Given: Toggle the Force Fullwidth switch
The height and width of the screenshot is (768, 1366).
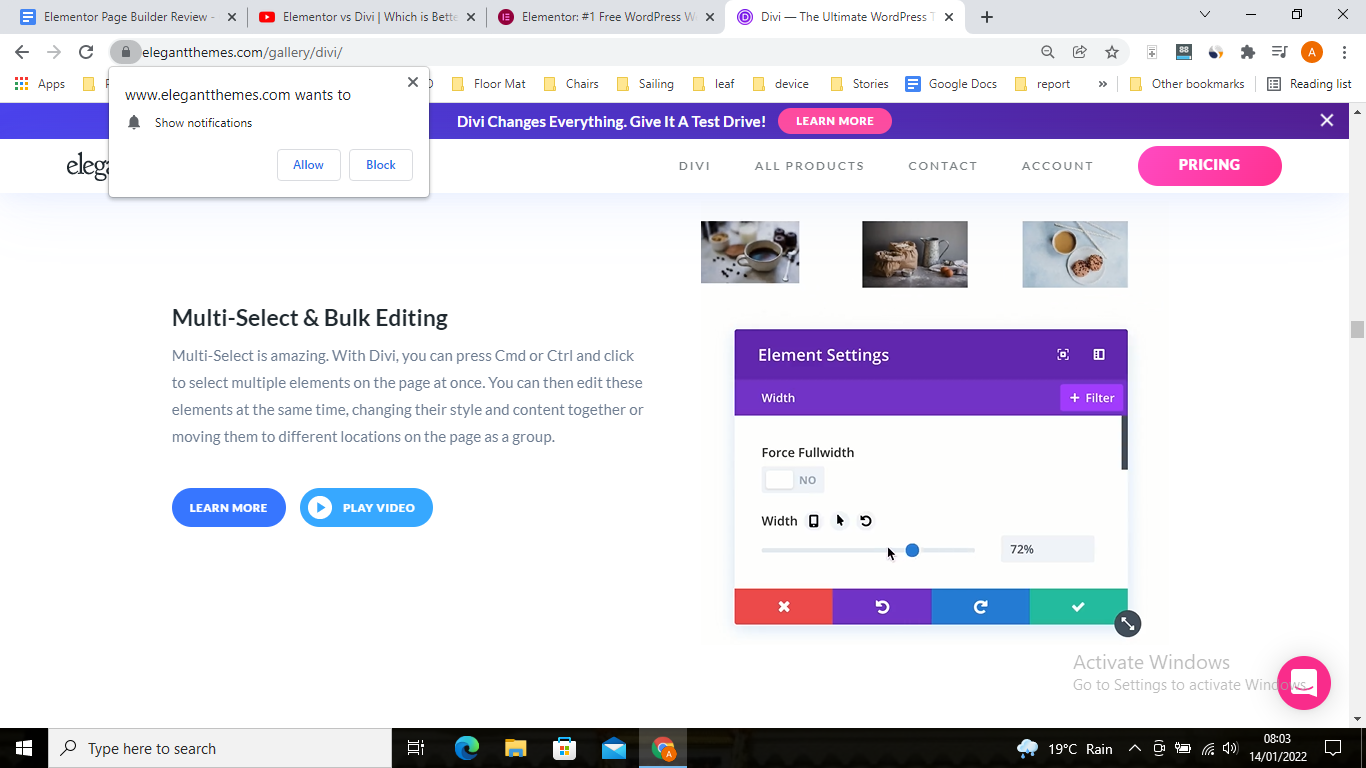Looking at the screenshot, I should pos(793,480).
